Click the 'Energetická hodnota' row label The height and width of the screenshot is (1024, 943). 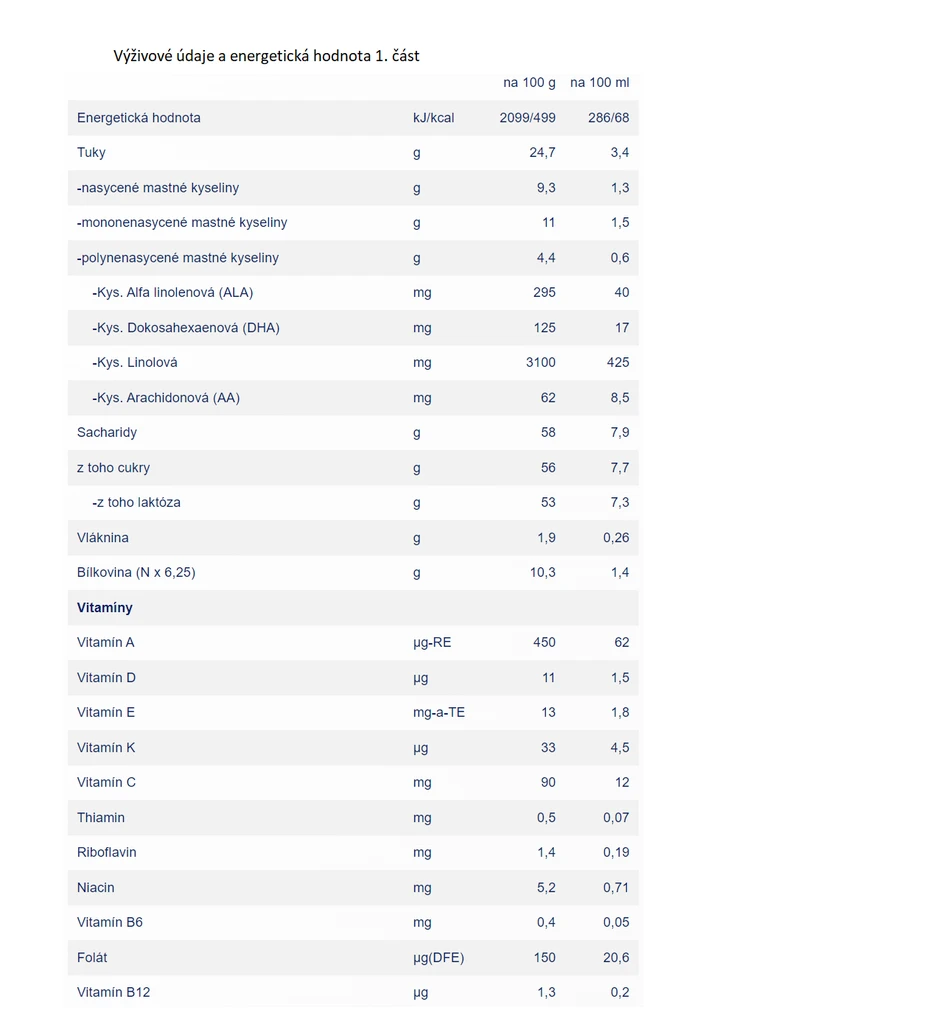click(x=139, y=118)
